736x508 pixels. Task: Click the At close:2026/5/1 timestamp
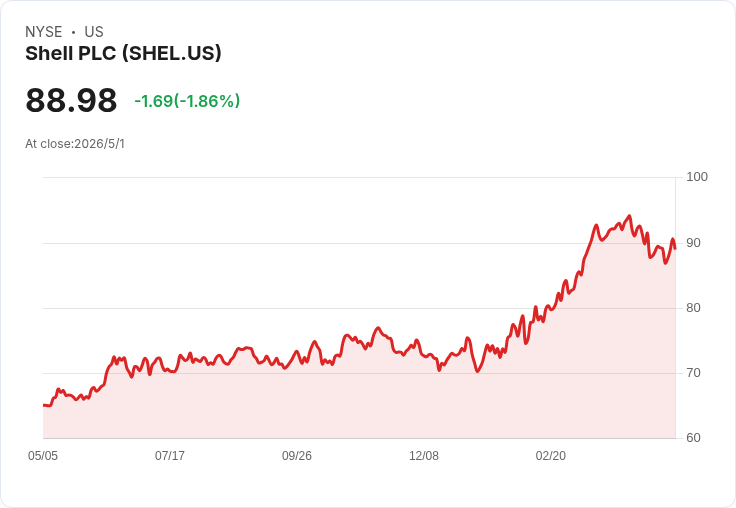(75, 144)
